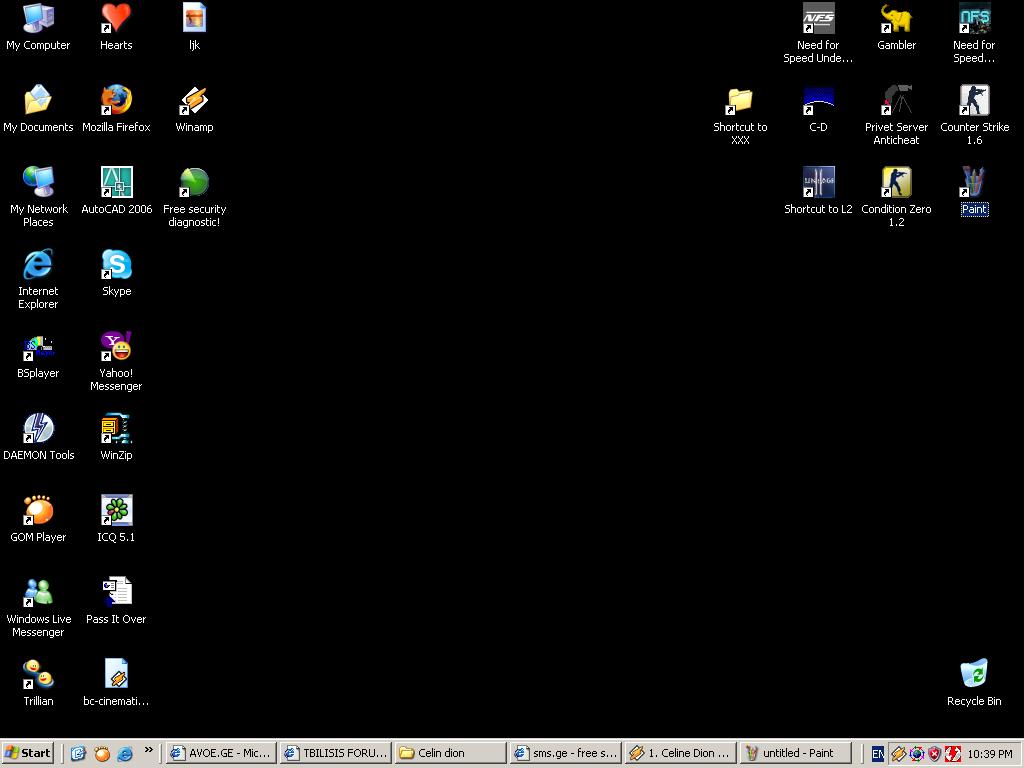Select the Paint shortcut on desktop
The image size is (1024, 768).
tap(974, 183)
